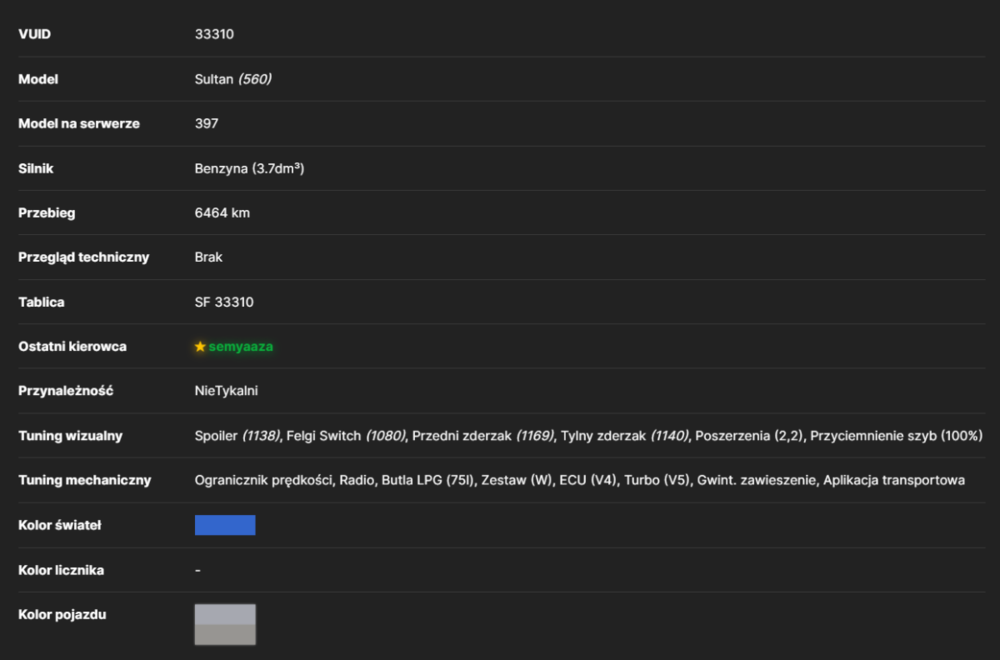
Task: Click the Silnik label
Action: click(x=36, y=168)
